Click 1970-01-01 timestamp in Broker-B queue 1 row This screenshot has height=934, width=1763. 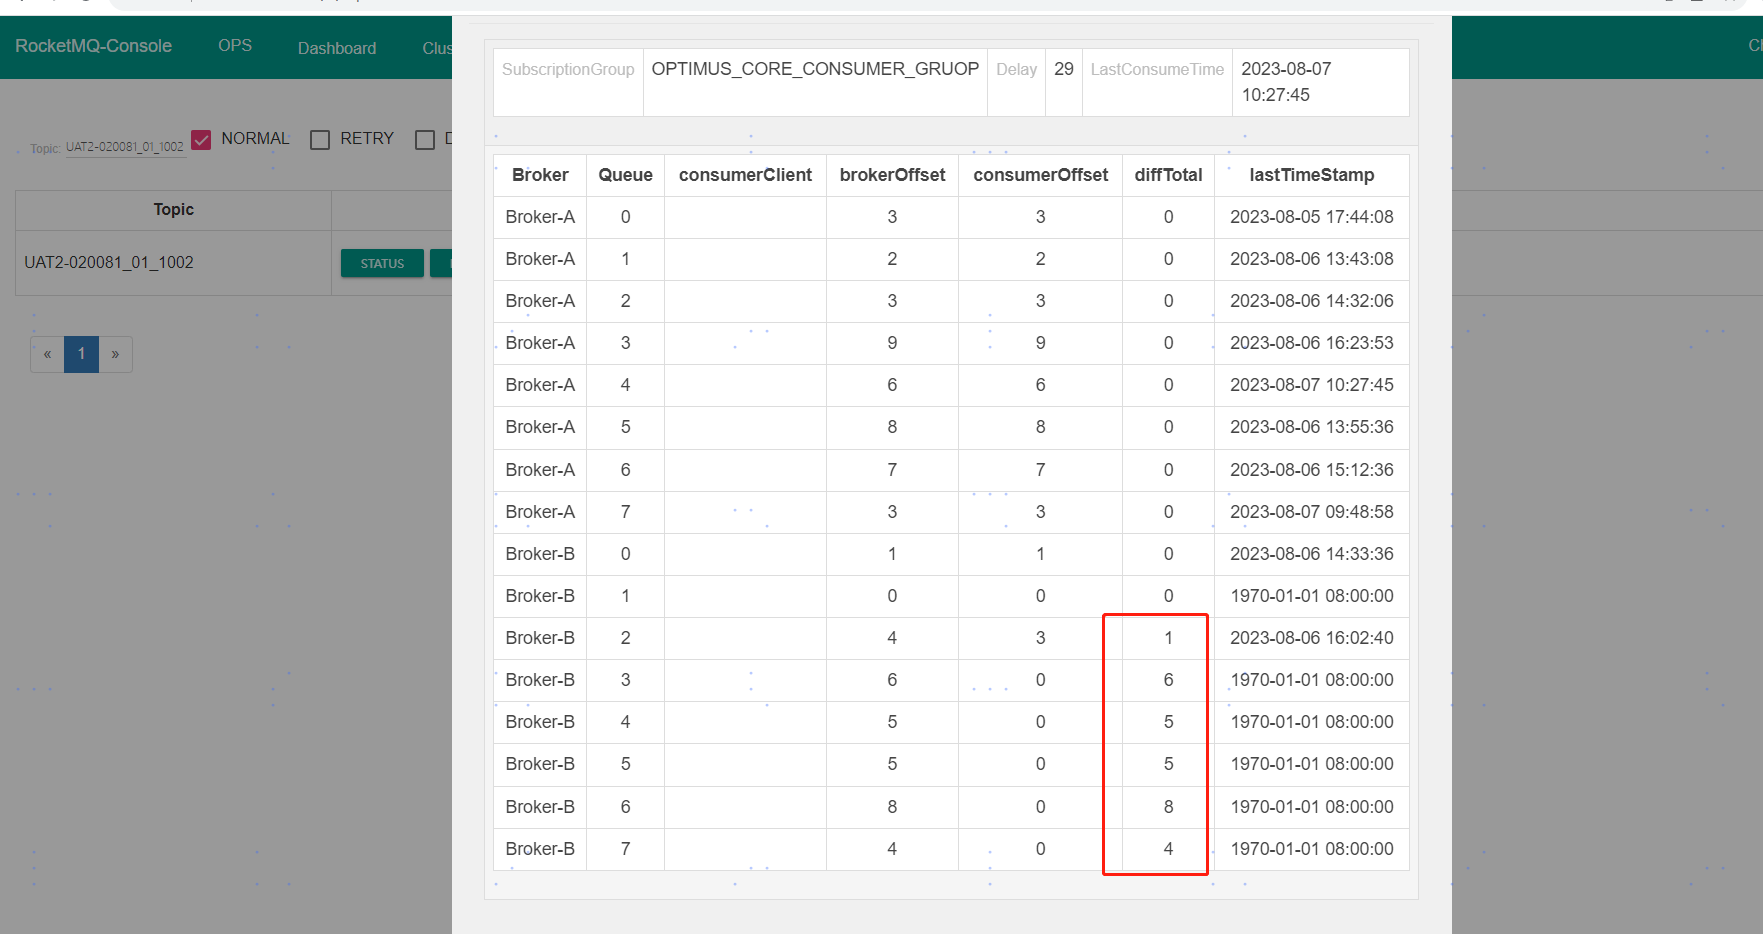[x=1312, y=596]
